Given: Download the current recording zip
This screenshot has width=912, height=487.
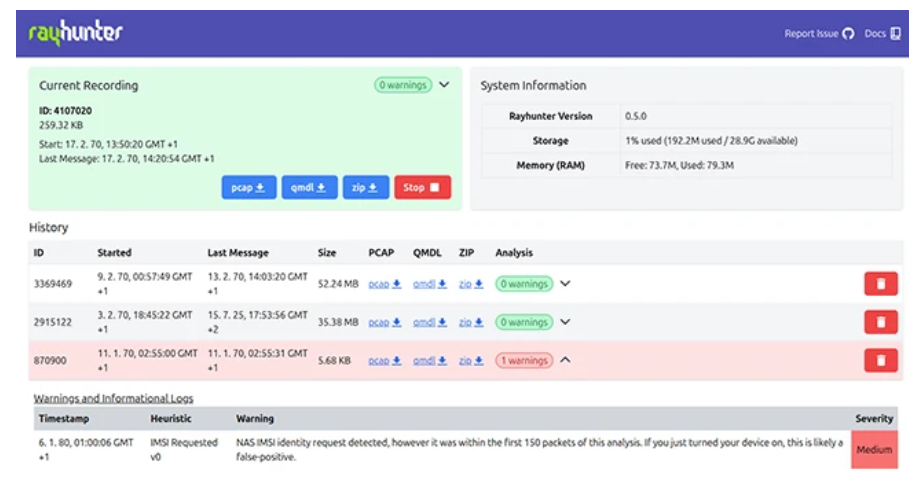Looking at the screenshot, I should tap(366, 187).
